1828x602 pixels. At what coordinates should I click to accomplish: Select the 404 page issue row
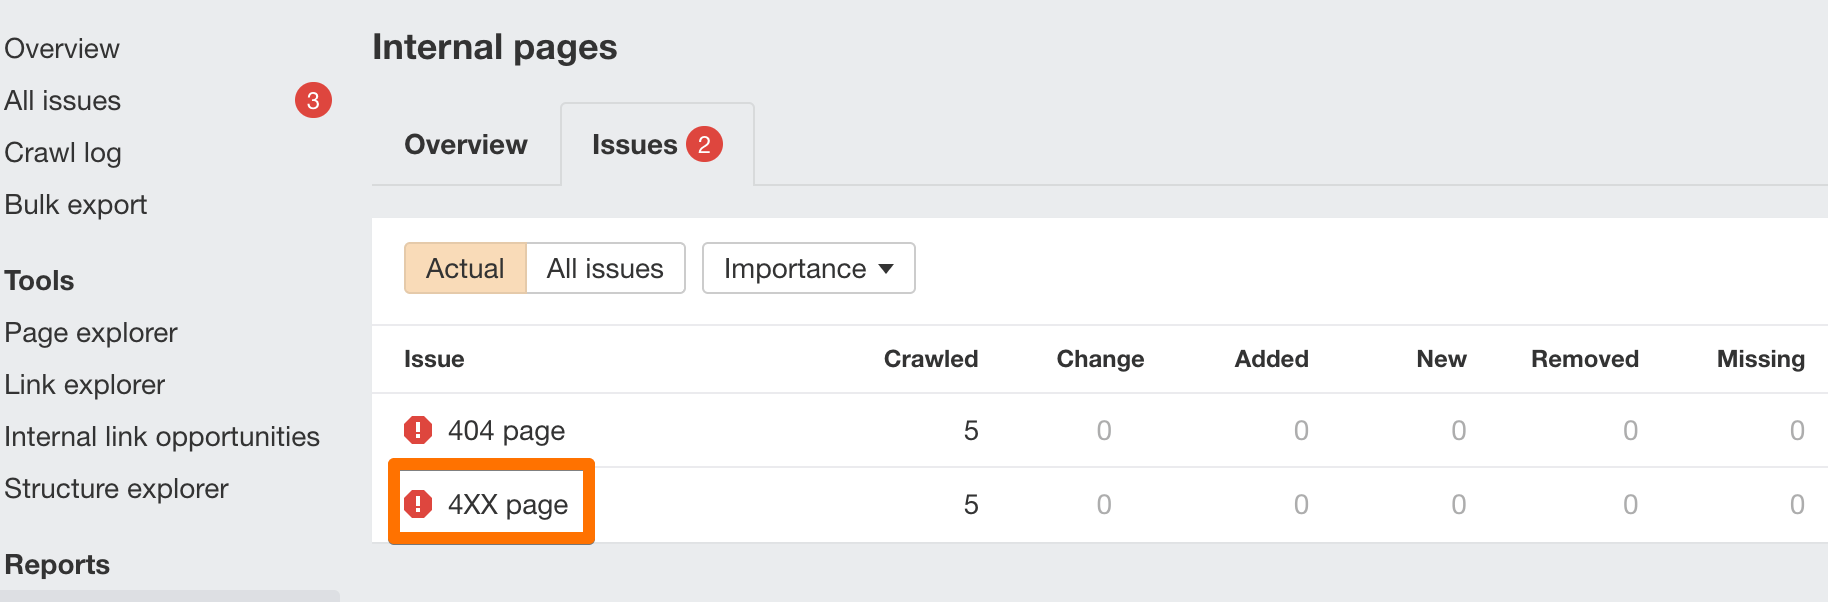pyautogui.click(x=505, y=430)
